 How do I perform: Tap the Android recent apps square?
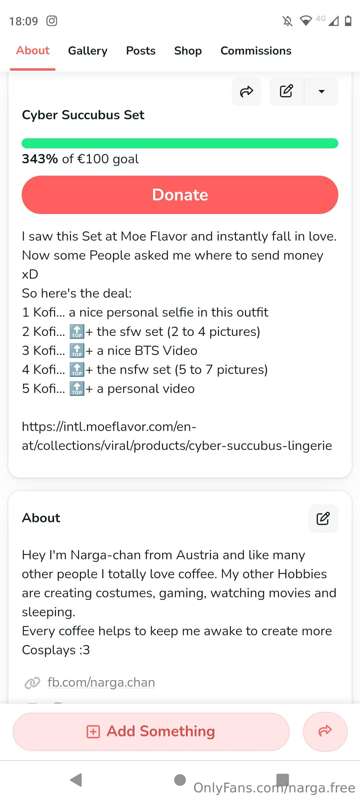(282, 780)
